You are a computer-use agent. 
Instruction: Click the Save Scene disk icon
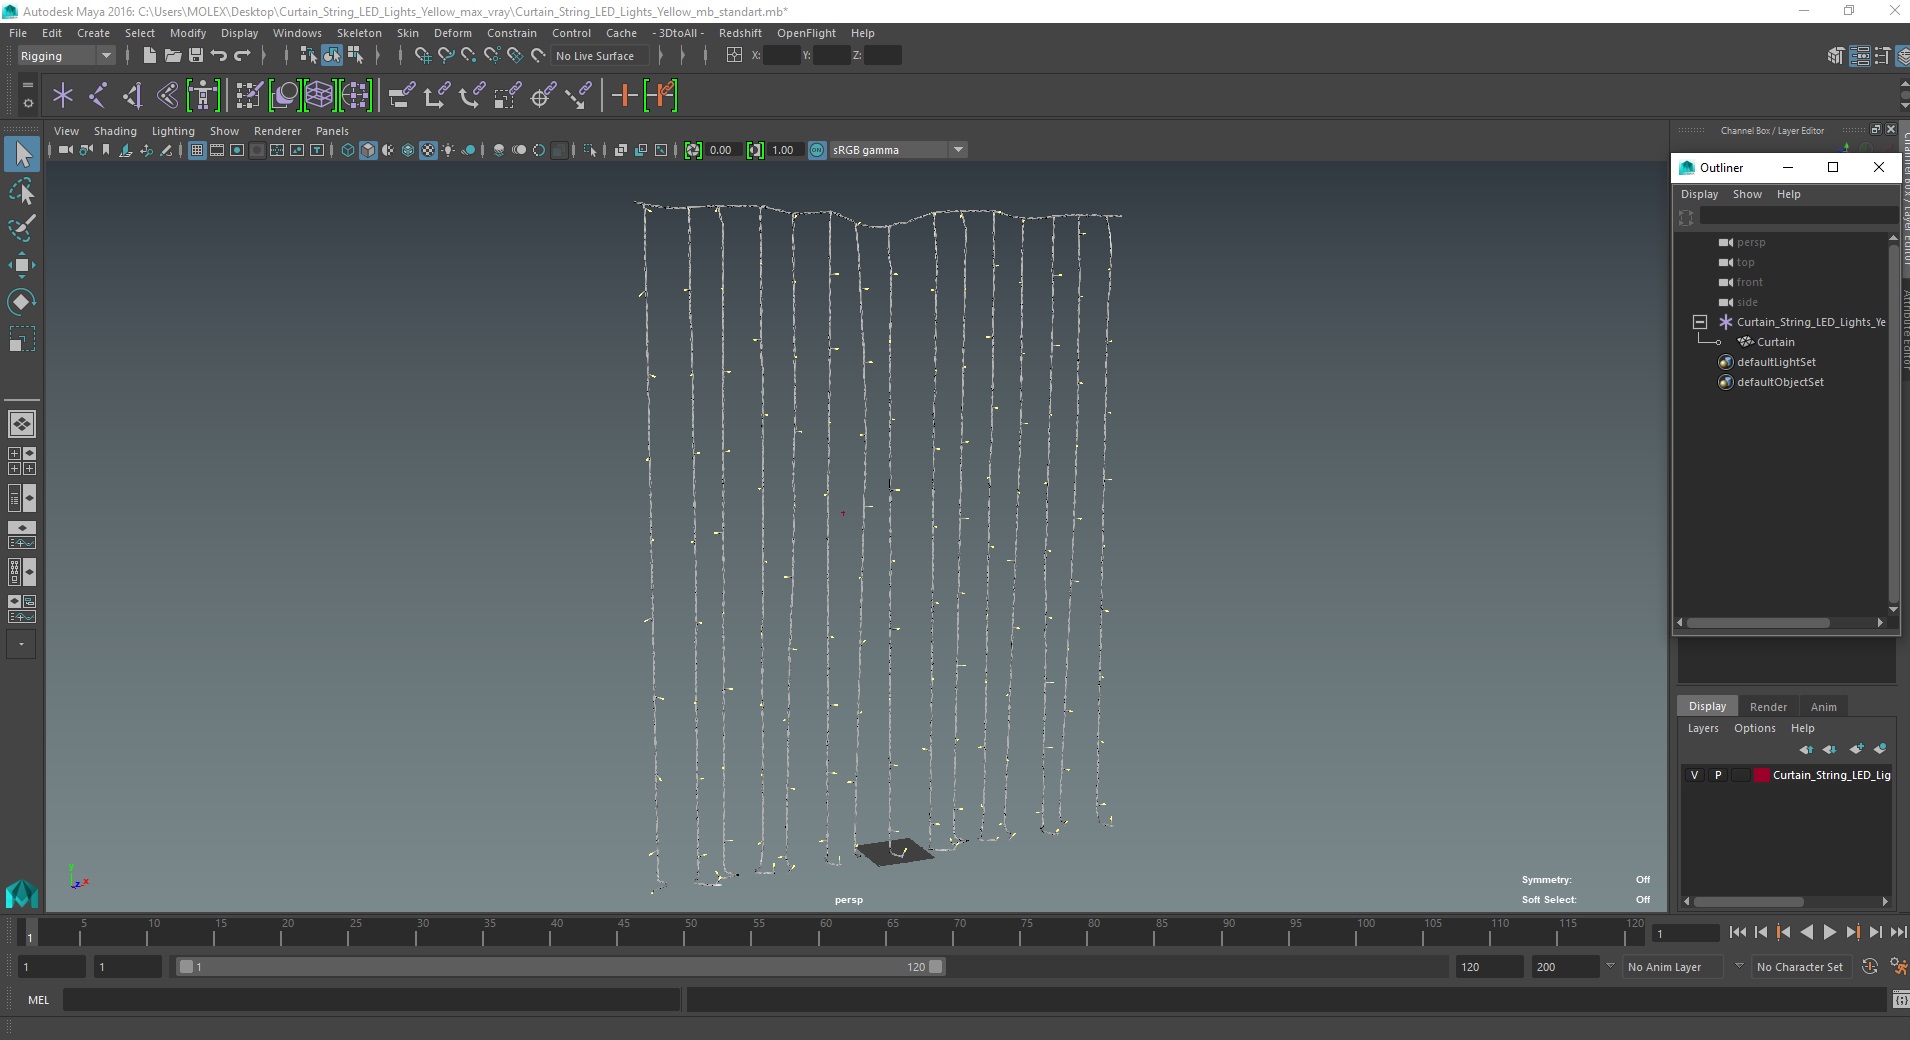tap(195, 55)
